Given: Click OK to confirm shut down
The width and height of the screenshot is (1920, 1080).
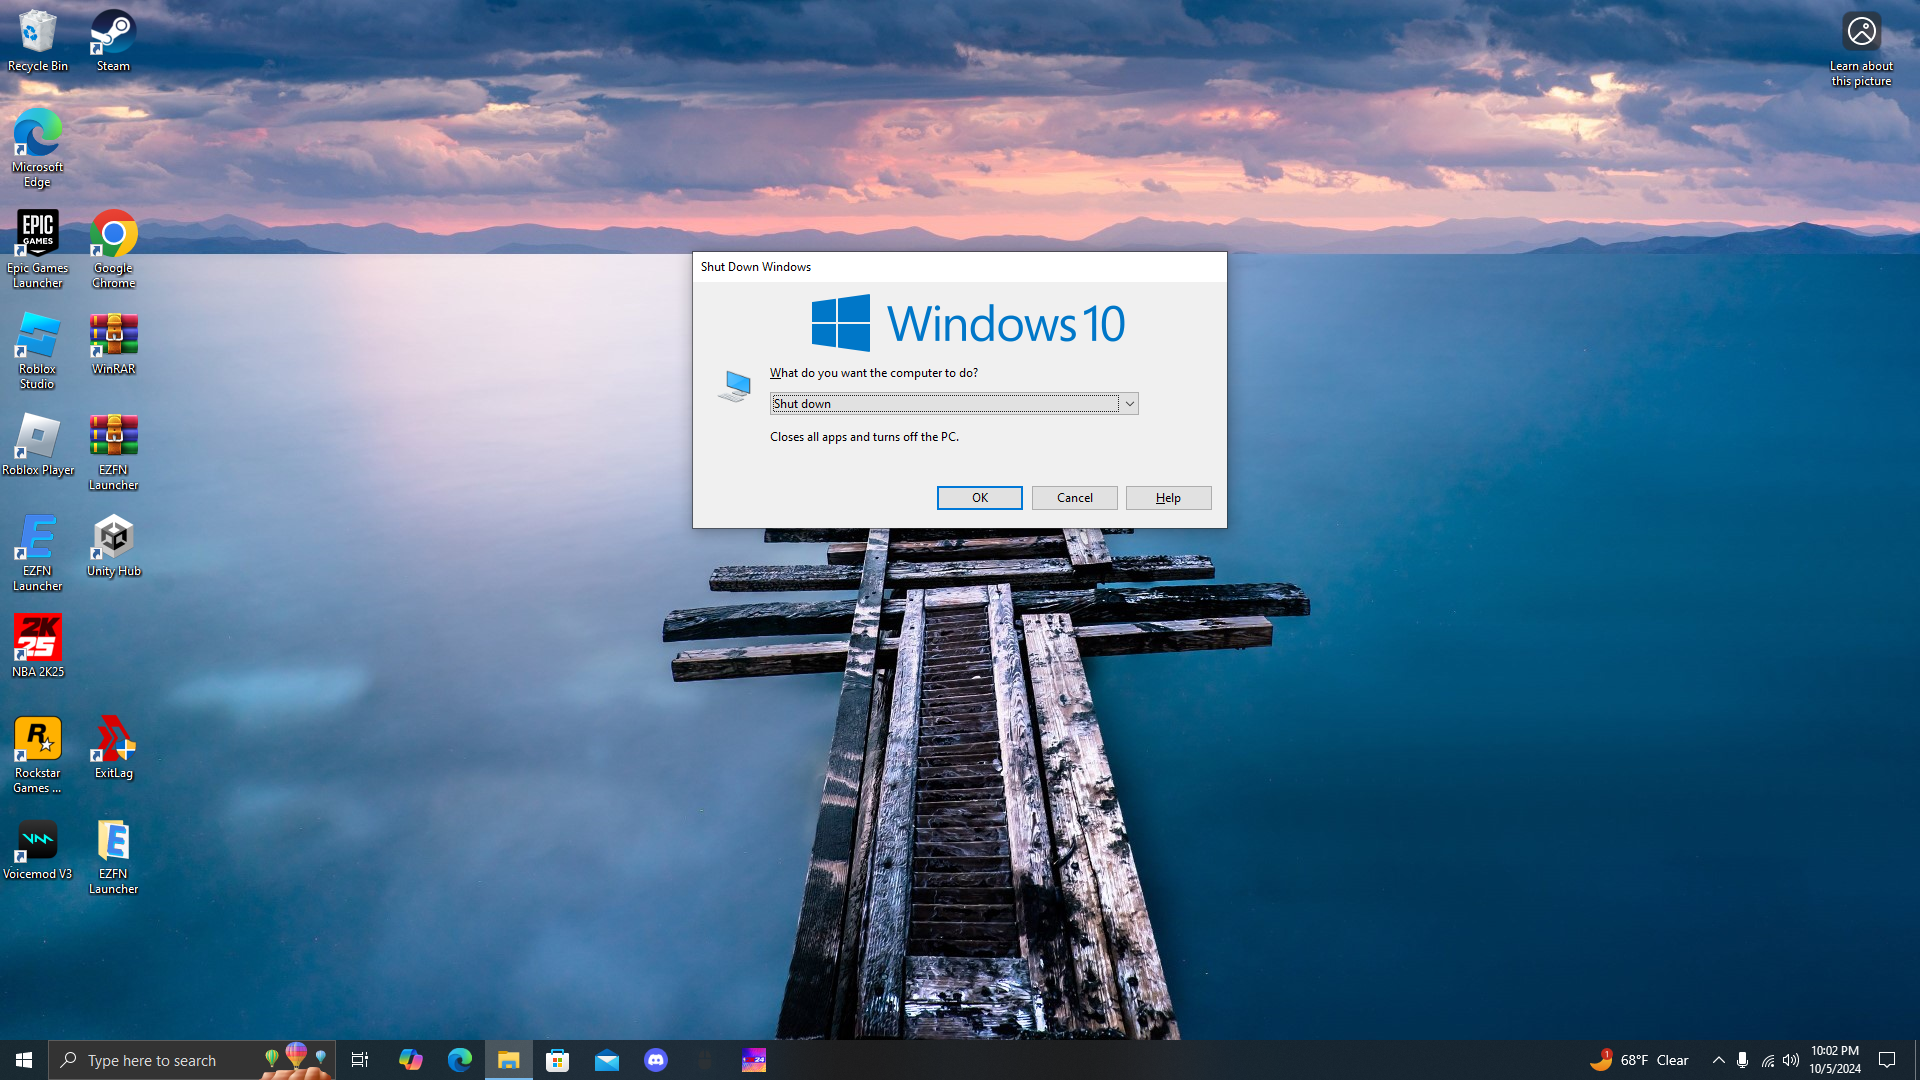Looking at the screenshot, I should (979, 498).
